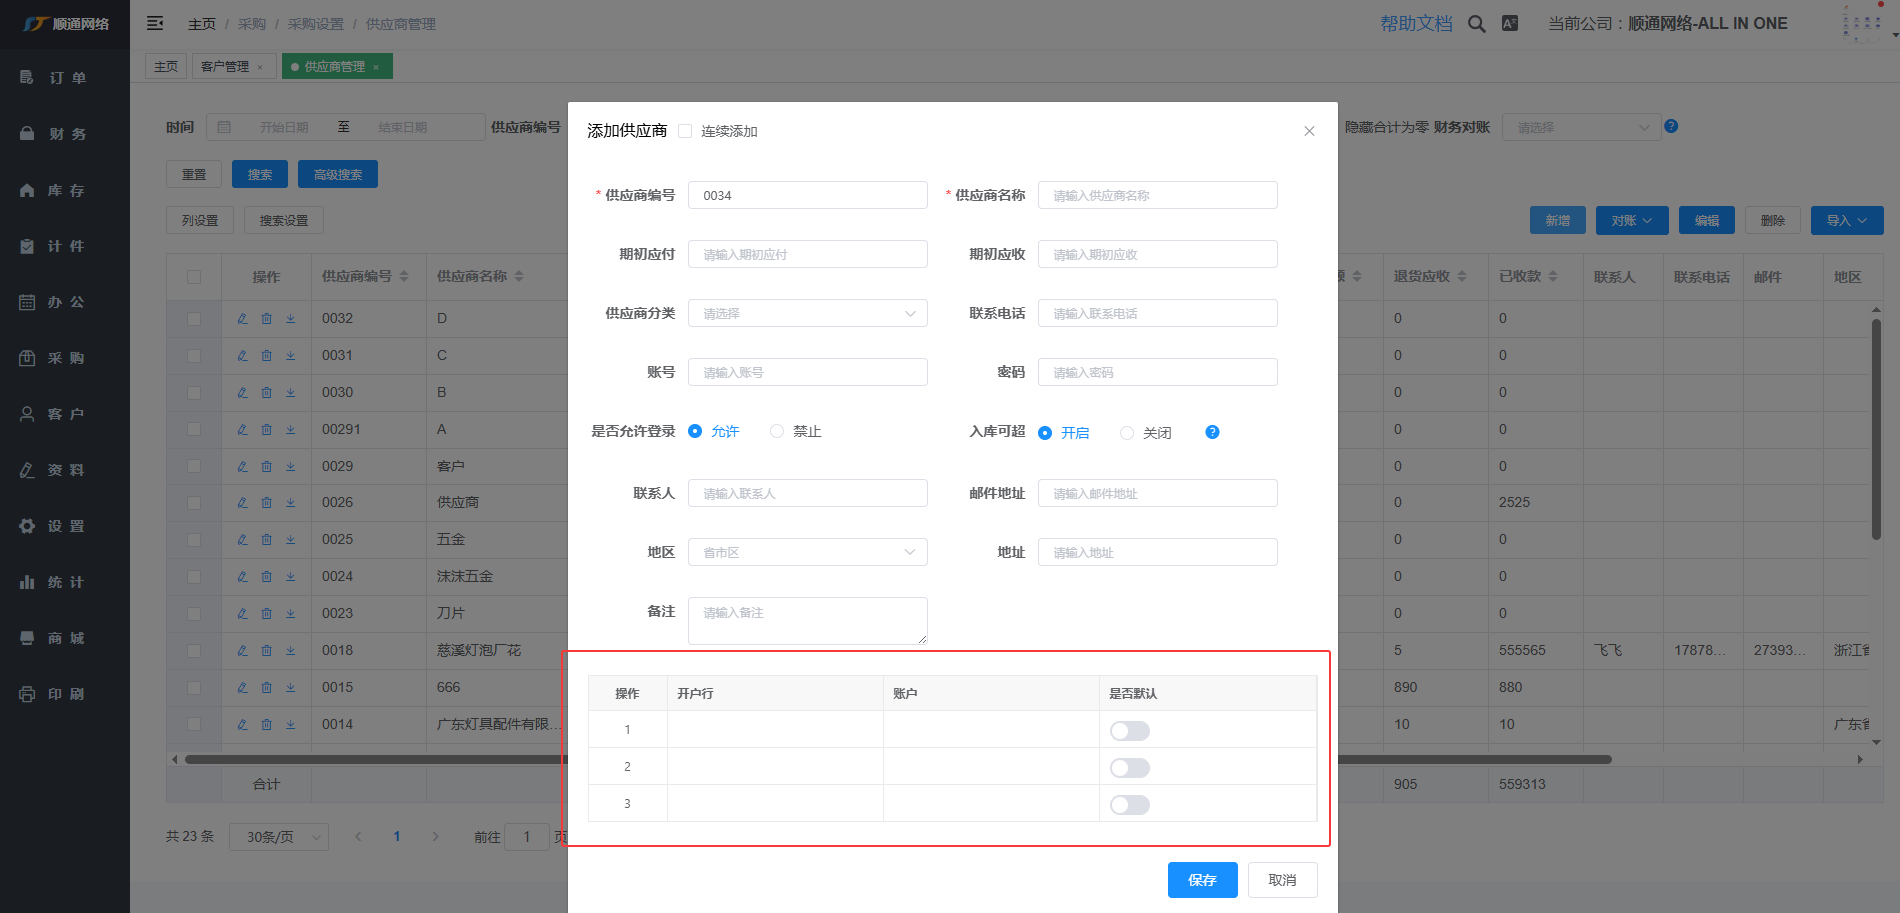Viewport: 1900px width, 913px height.
Task: Open the 财务对账 请选择 dropdown
Action: pos(1581,127)
